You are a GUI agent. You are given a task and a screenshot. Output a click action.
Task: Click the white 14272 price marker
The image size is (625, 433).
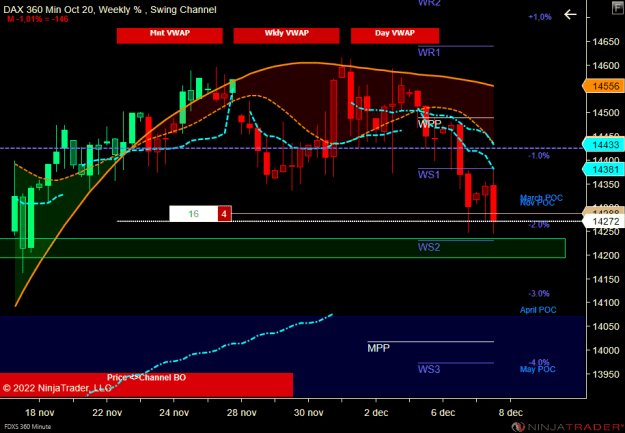[x=603, y=221]
